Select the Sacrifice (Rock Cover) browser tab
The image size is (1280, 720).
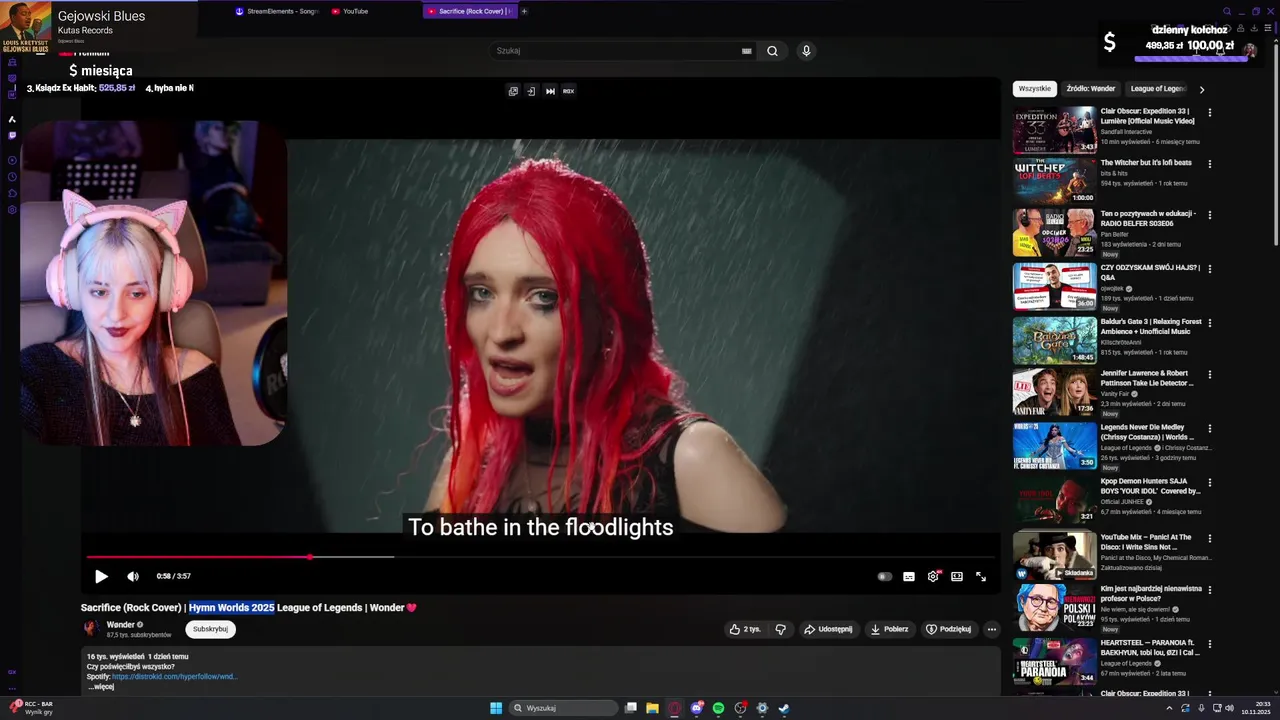pyautogui.click(x=469, y=11)
